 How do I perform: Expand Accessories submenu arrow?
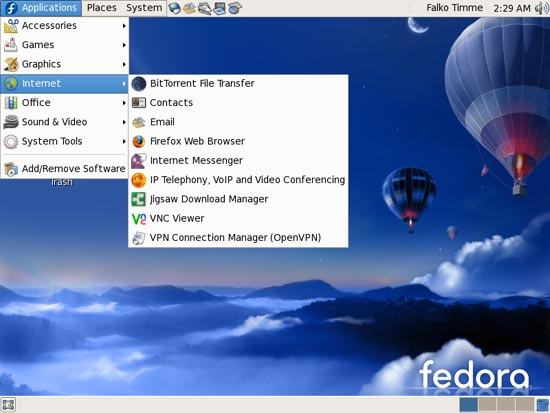(124, 26)
